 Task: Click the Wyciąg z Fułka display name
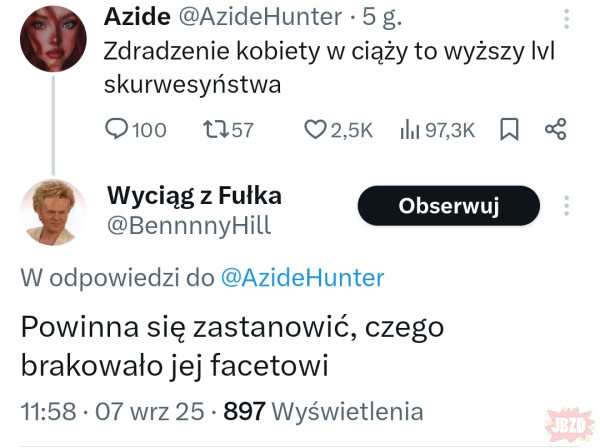point(194,195)
